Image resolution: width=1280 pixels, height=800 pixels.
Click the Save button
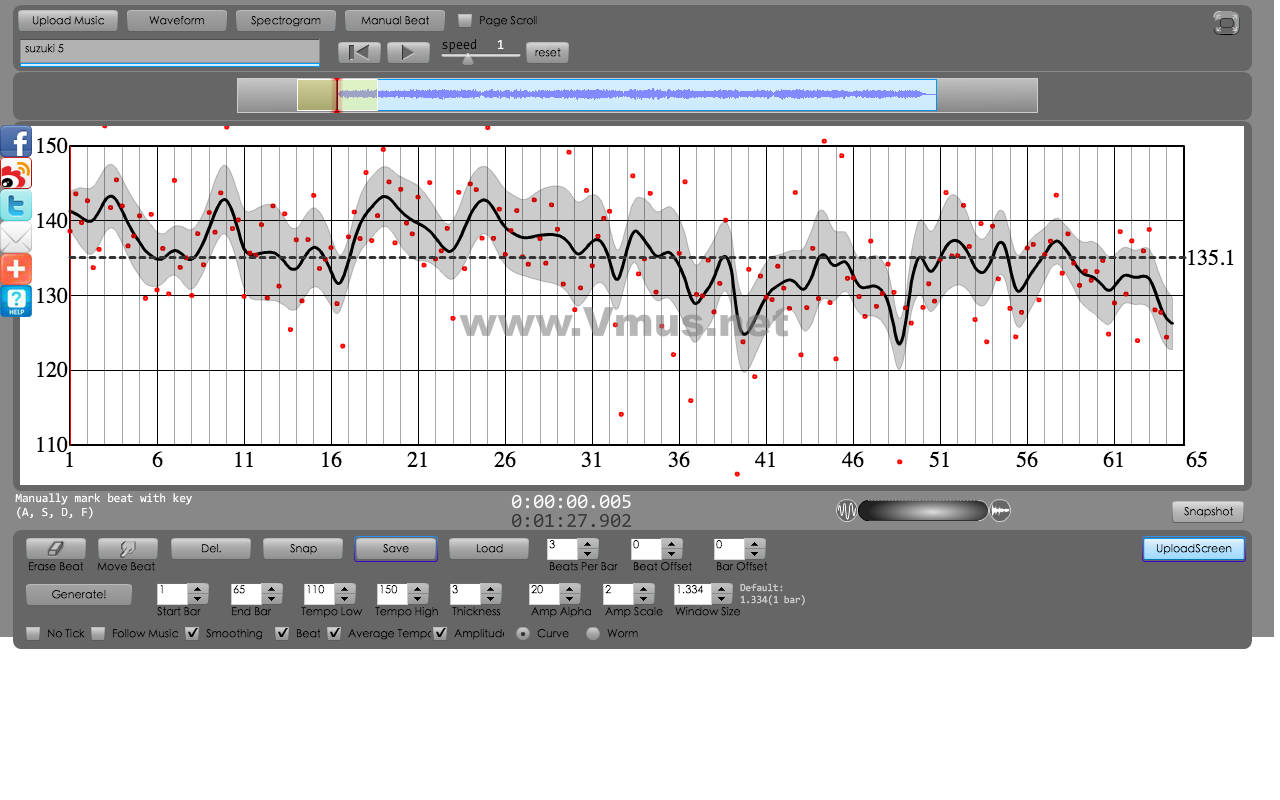tap(396, 548)
